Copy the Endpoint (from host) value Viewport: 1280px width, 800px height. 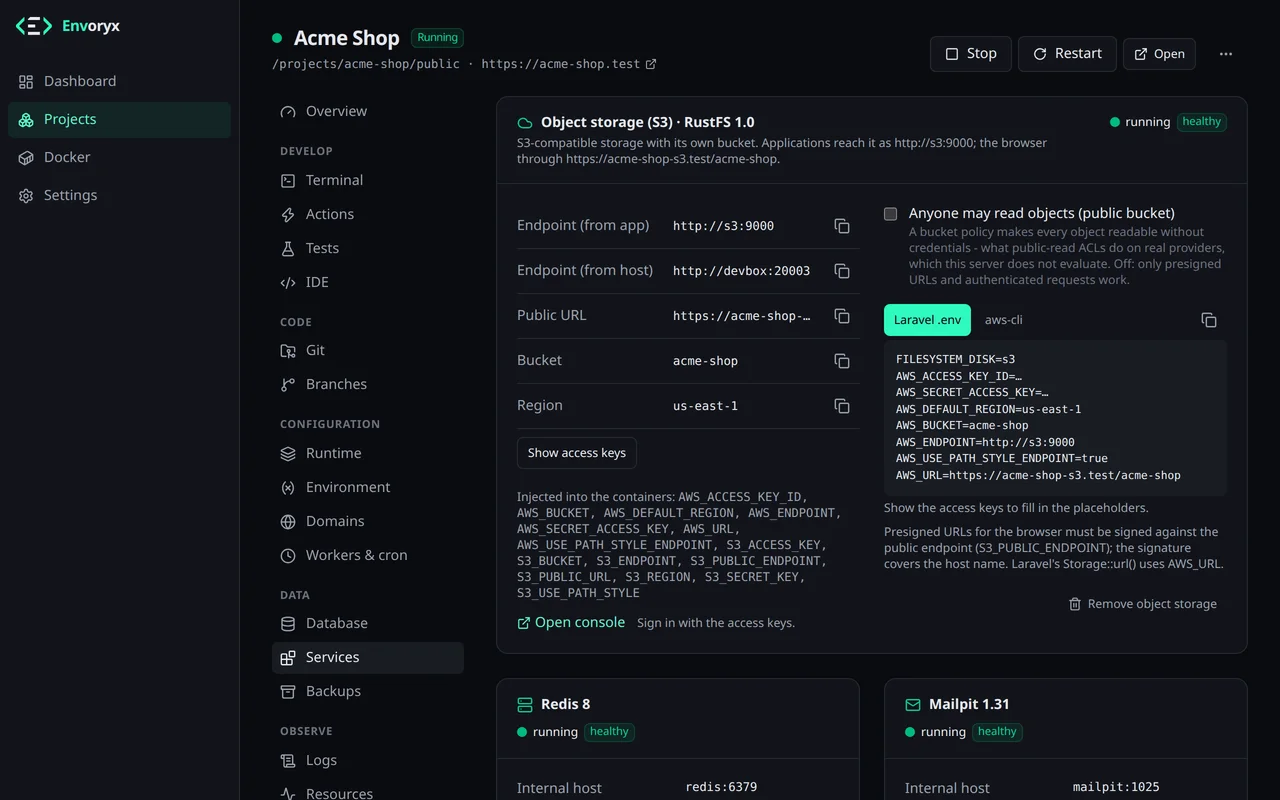pos(842,271)
